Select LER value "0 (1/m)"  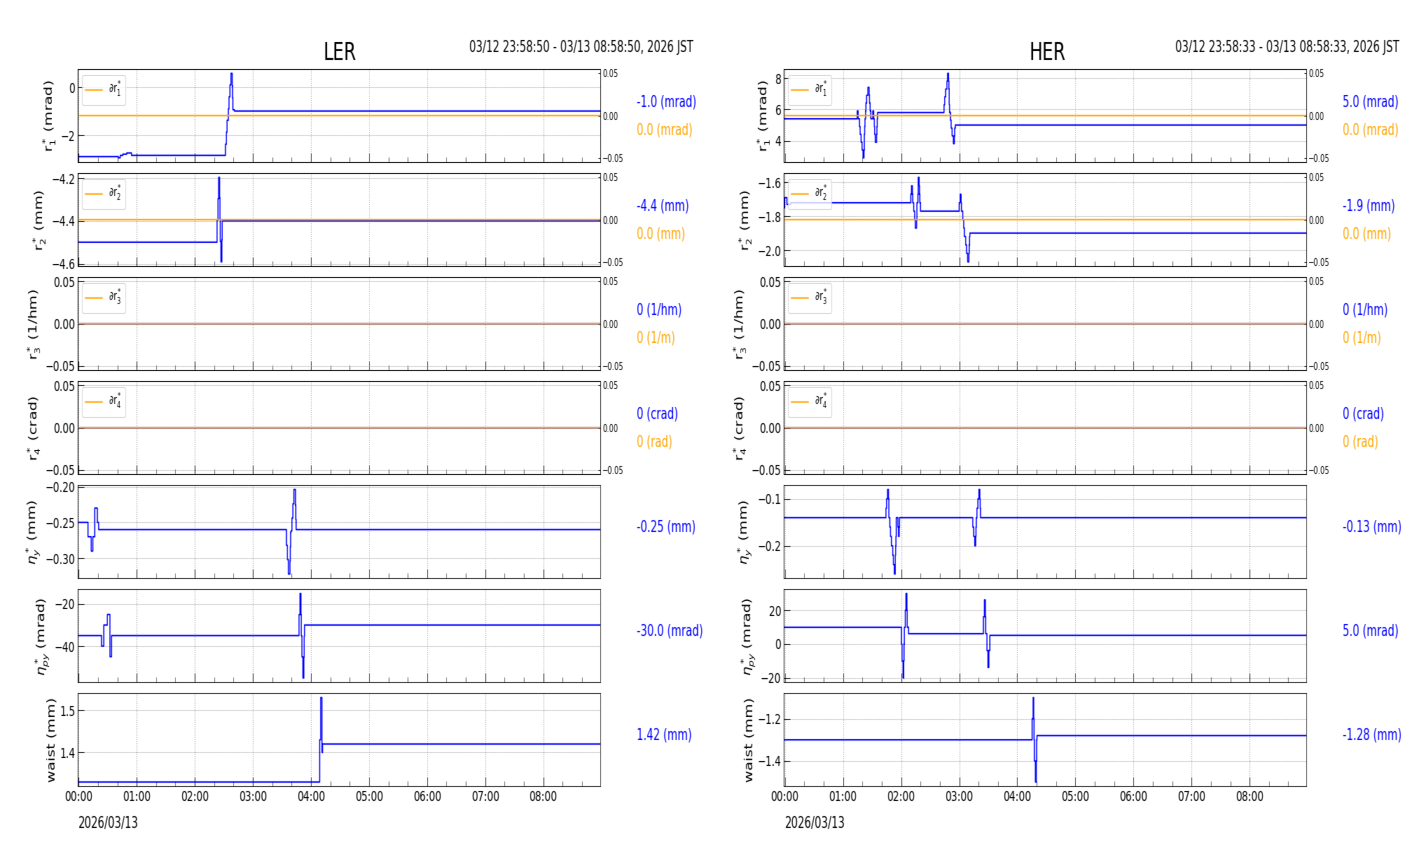click(655, 338)
